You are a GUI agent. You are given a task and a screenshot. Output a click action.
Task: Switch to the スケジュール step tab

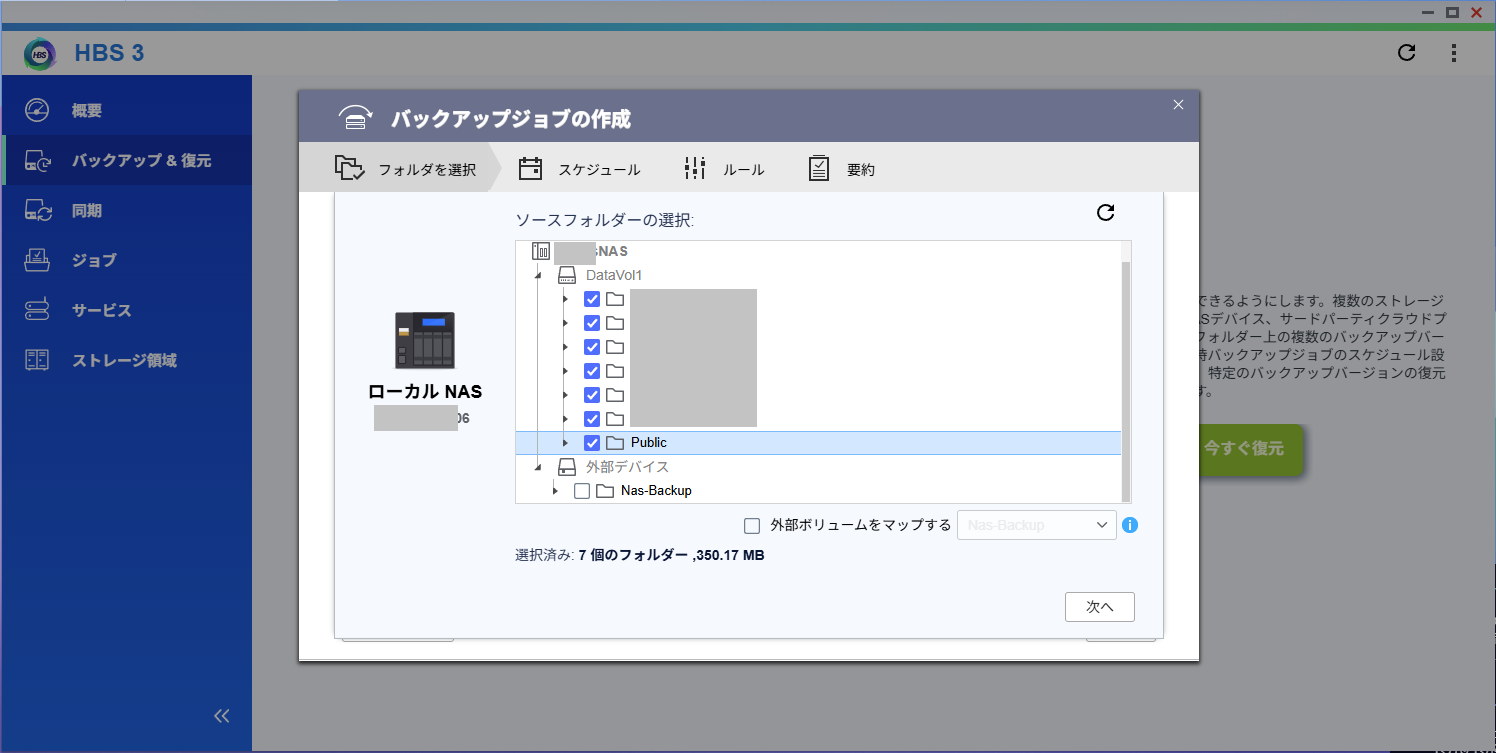[x=580, y=170]
